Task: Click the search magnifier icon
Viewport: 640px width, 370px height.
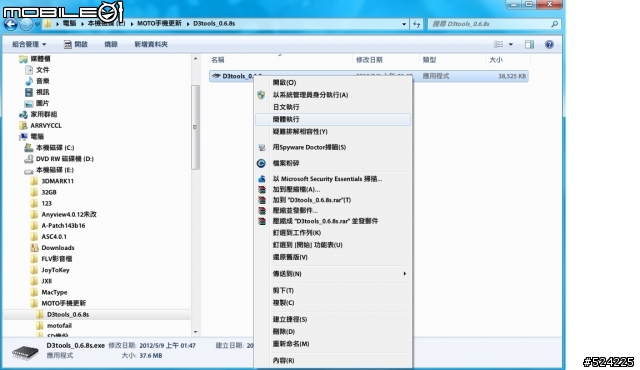Action: [x=554, y=24]
